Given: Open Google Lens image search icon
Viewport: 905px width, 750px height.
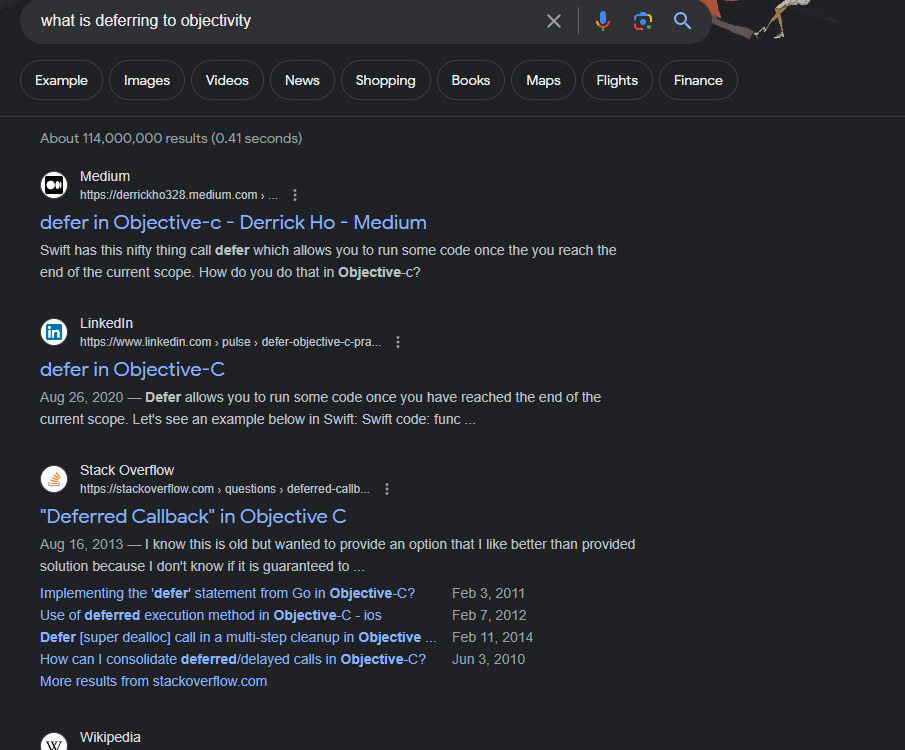Looking at the screenshot, I should 642,21.
